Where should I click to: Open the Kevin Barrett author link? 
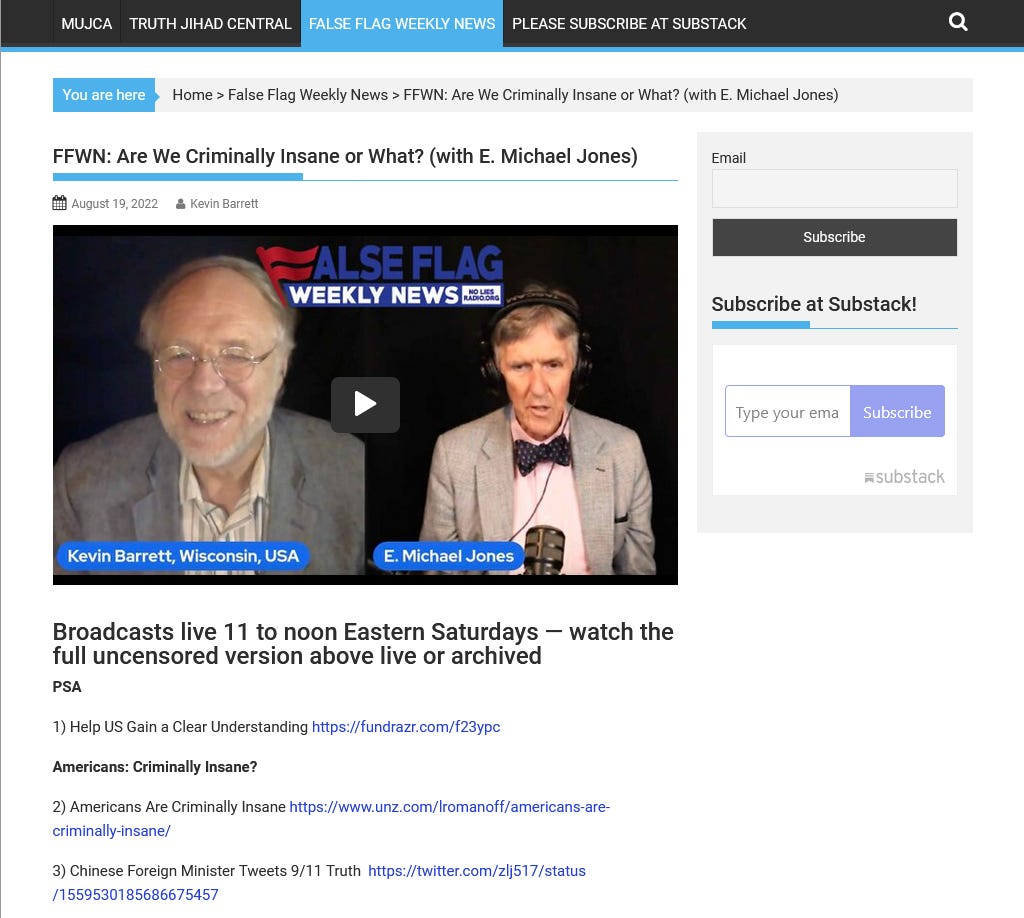[224, 204]
